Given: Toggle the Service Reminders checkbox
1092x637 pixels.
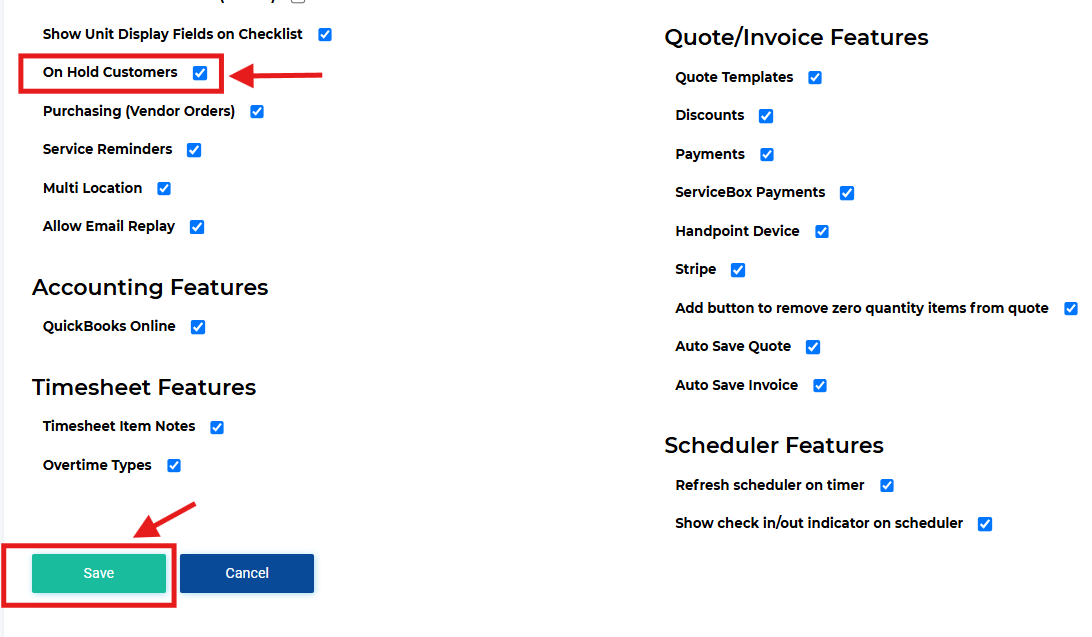Looking at the screenshot, I should click(x=194, y=150).
